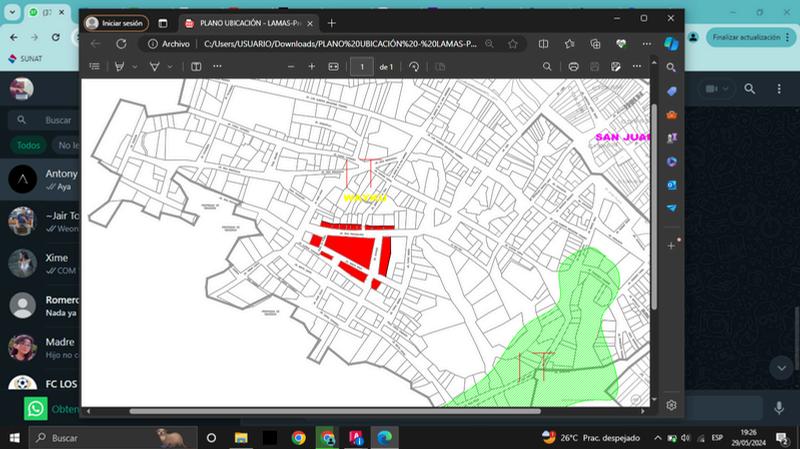Image resolution: width=800 pixels, height=449 pixels.
Task: Open Edge sidebar tools briefcase icon
Action: pos(671,115)
